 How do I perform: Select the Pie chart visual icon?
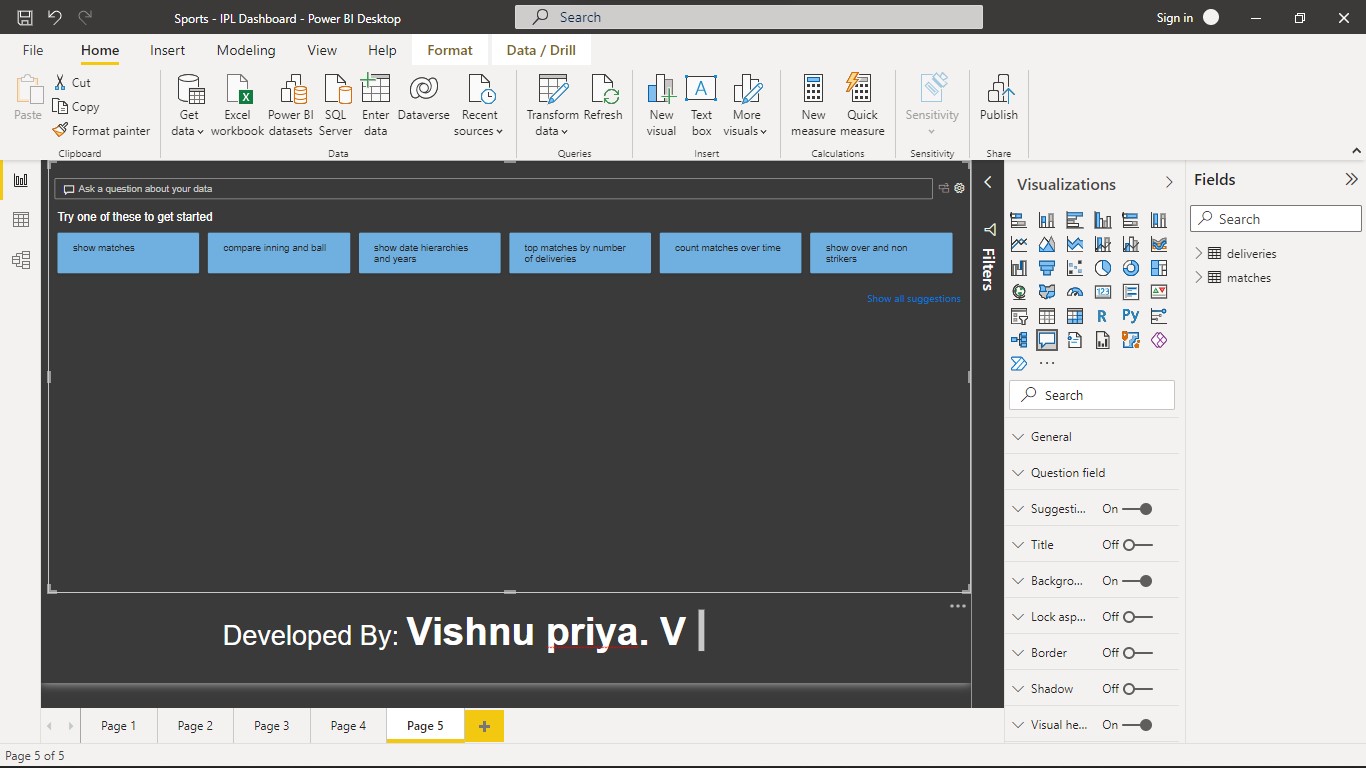[1103, 268]
